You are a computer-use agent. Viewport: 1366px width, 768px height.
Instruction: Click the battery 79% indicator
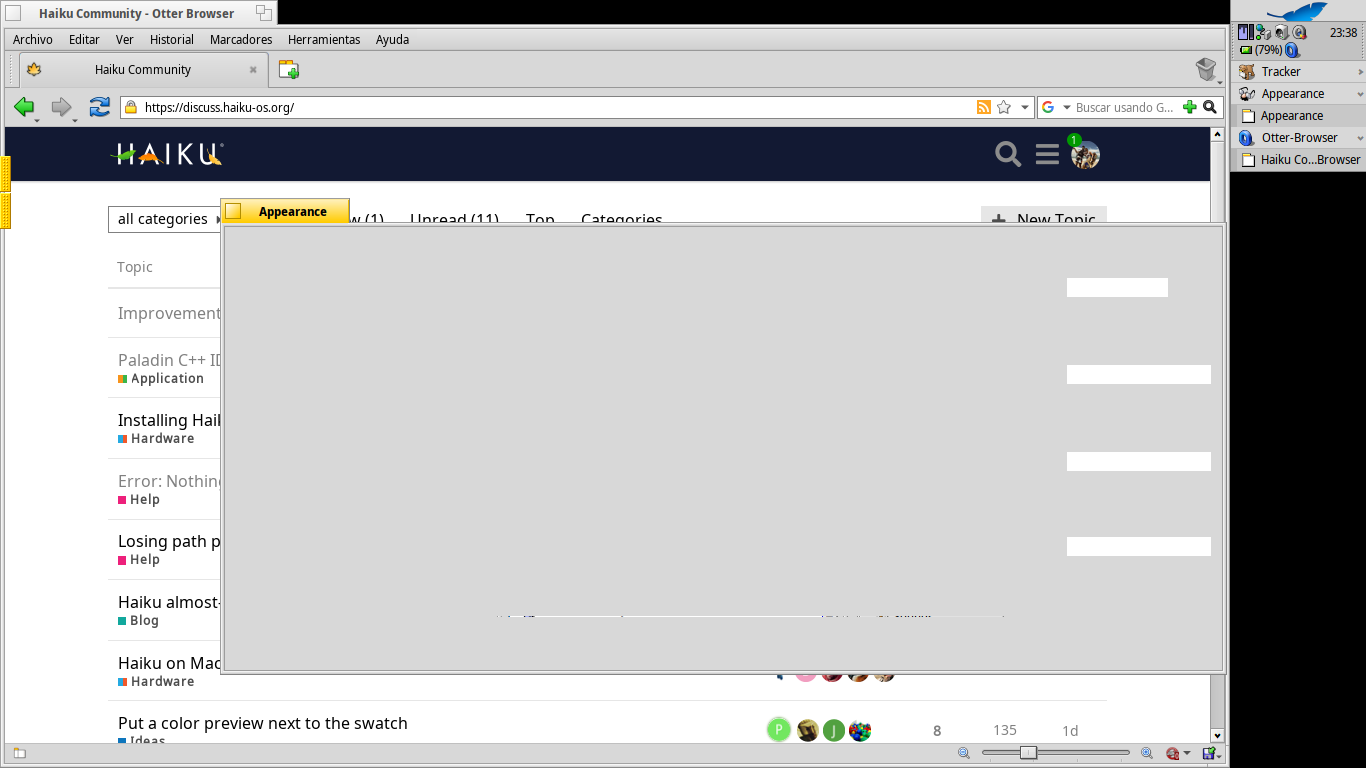[x=1260, y=50]
